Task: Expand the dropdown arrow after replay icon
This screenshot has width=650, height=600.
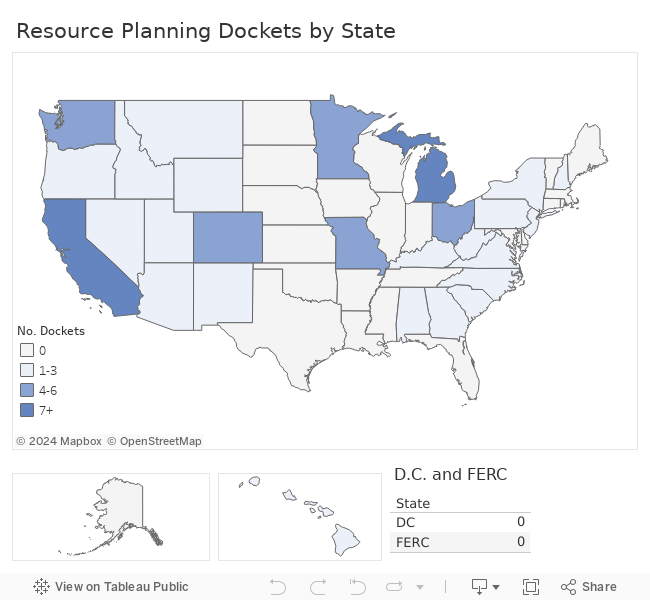Action: tap(420, 587)
